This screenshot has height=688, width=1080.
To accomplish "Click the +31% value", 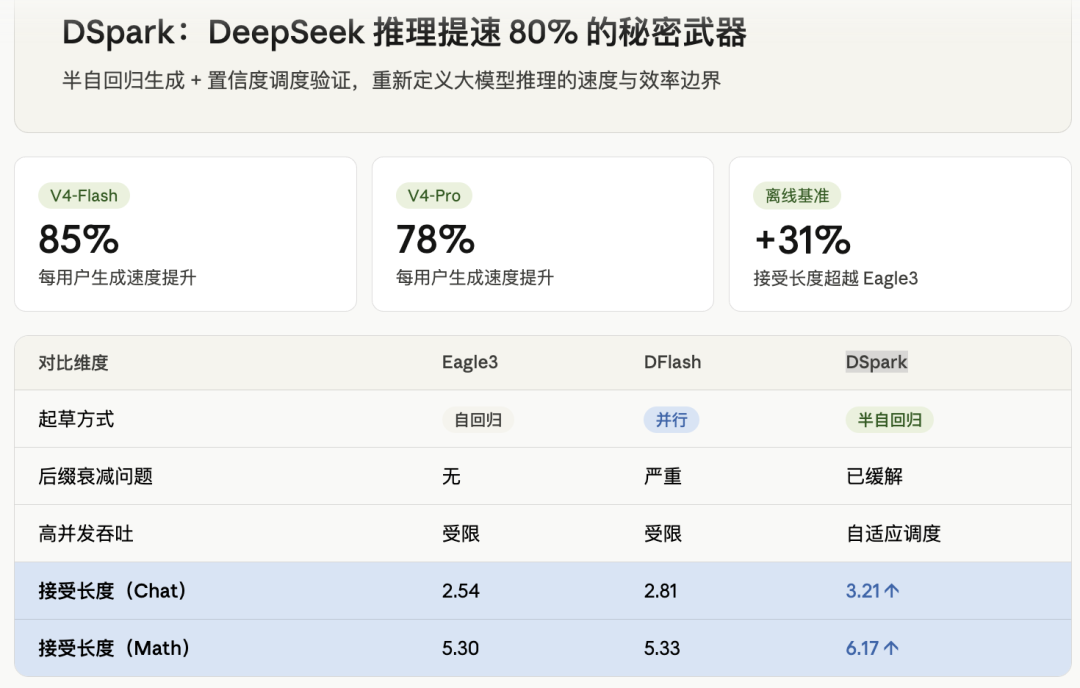I will click(x=802, y=240).
